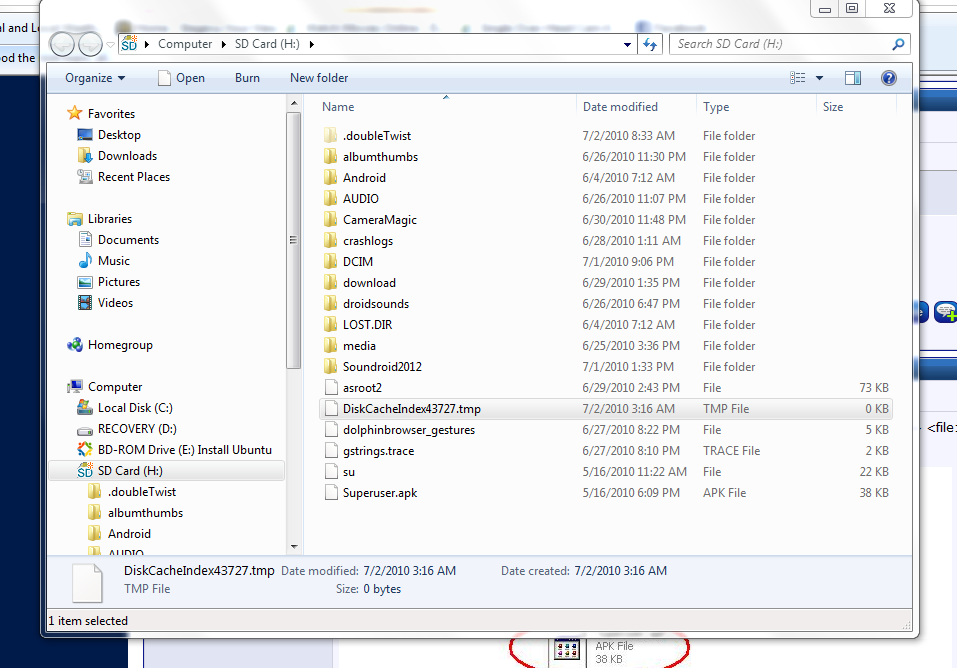Select the DiskCacheIndex43727.tmp file row

(605, 408)
